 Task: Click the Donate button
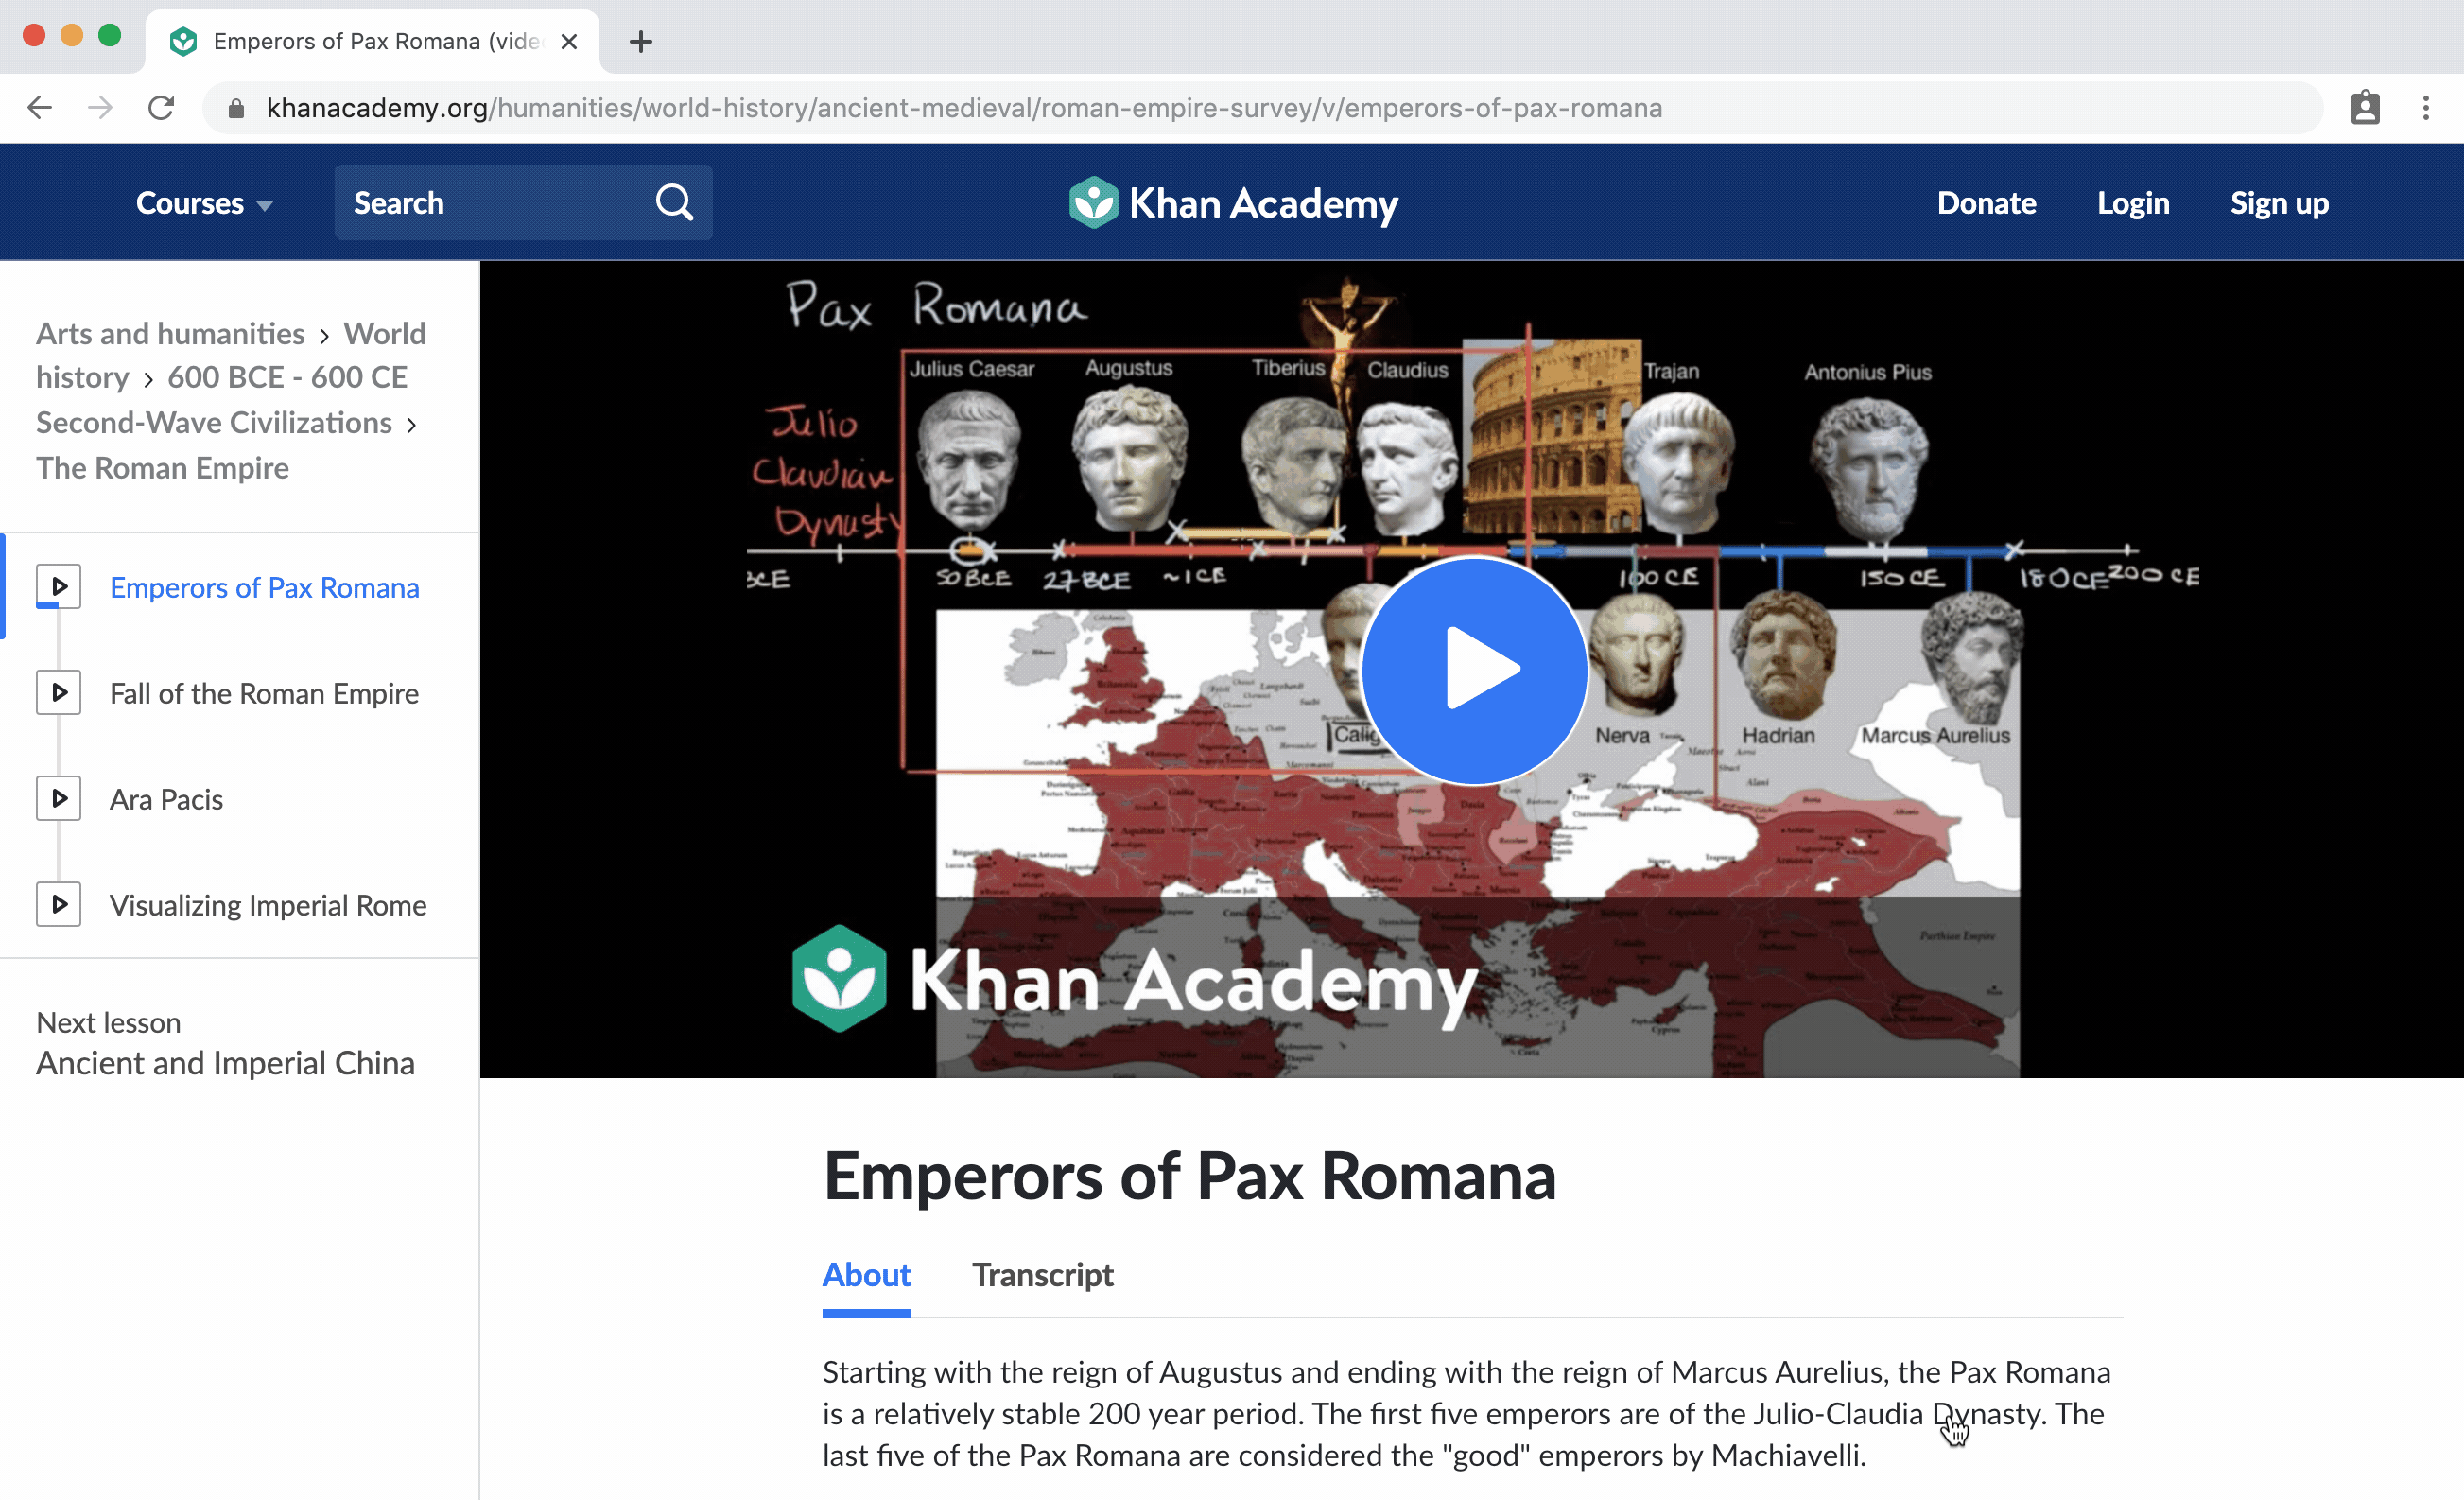[x=1986, y=202]
